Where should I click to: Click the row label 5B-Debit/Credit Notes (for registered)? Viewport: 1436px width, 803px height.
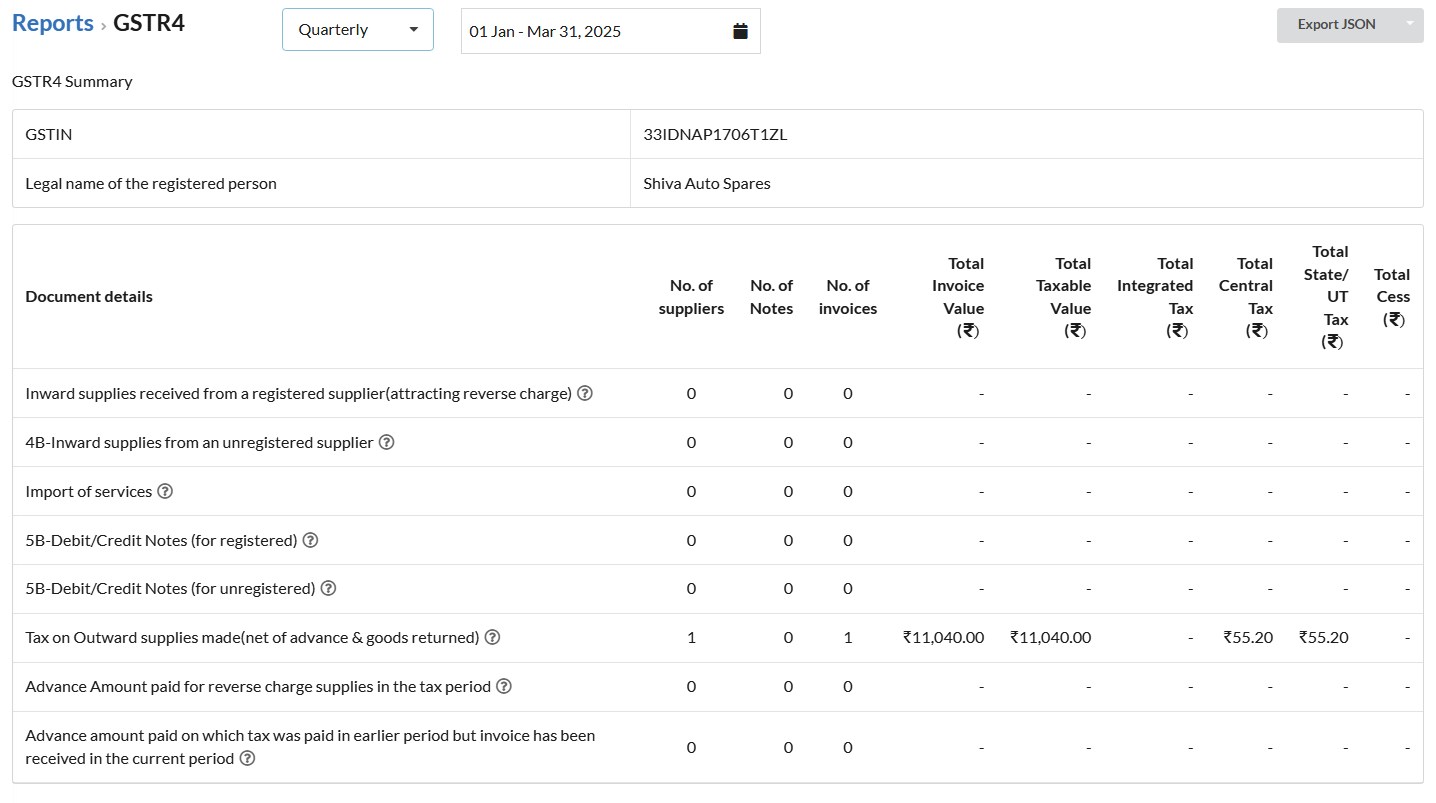point(161,540)
